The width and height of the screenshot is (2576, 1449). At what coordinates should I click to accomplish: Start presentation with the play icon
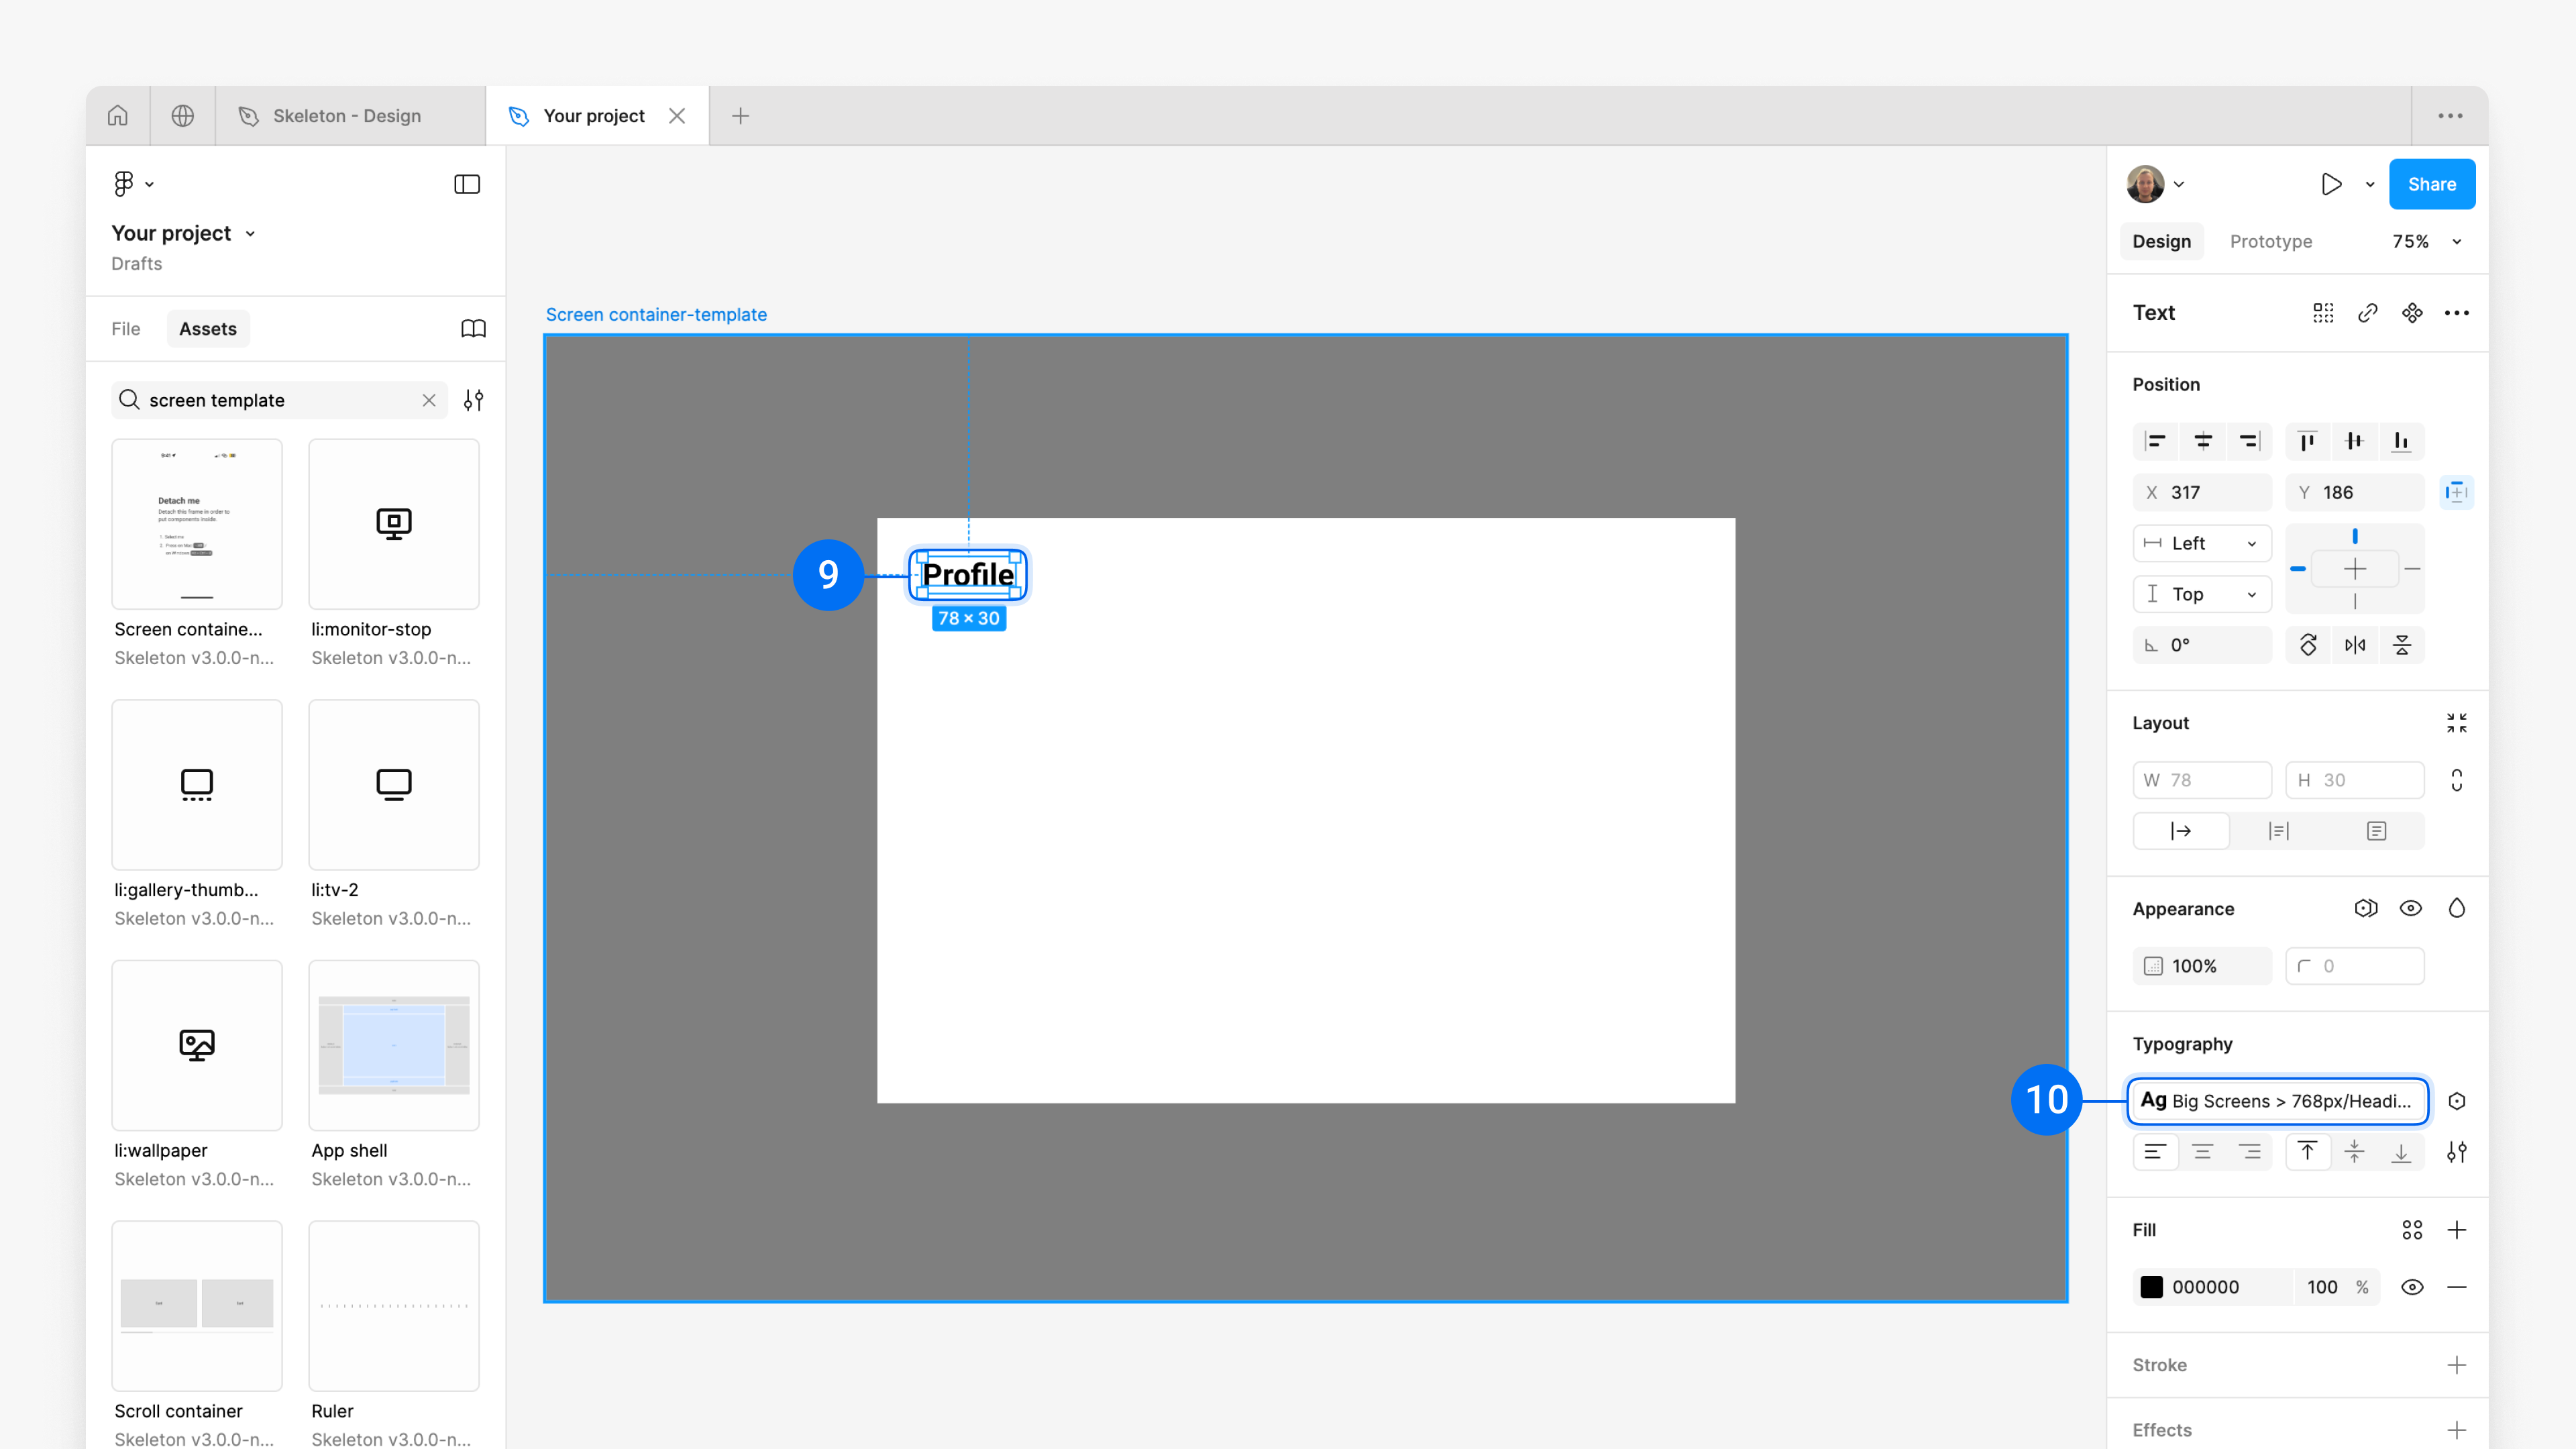coord(2330,184)
